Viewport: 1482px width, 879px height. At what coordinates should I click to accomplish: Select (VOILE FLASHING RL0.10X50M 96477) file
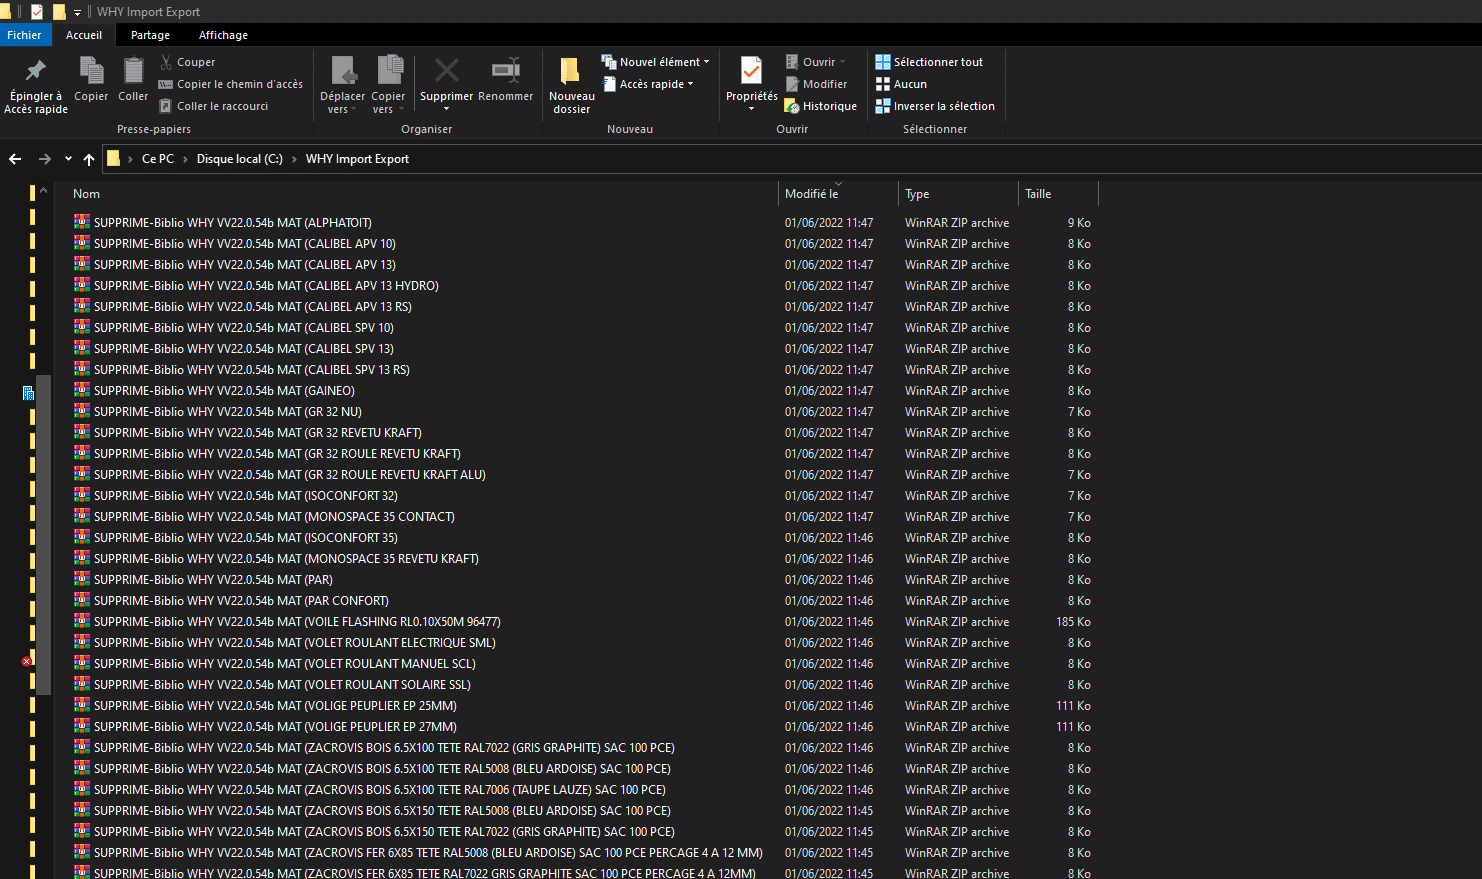pyautogui.click(x=297, y=622)
